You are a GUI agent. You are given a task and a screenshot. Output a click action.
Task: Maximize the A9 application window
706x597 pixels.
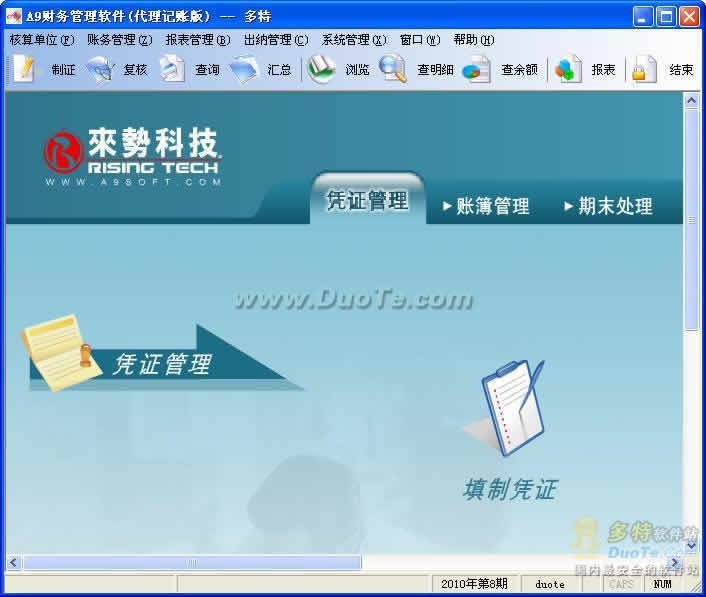click(x=666, y=17)
